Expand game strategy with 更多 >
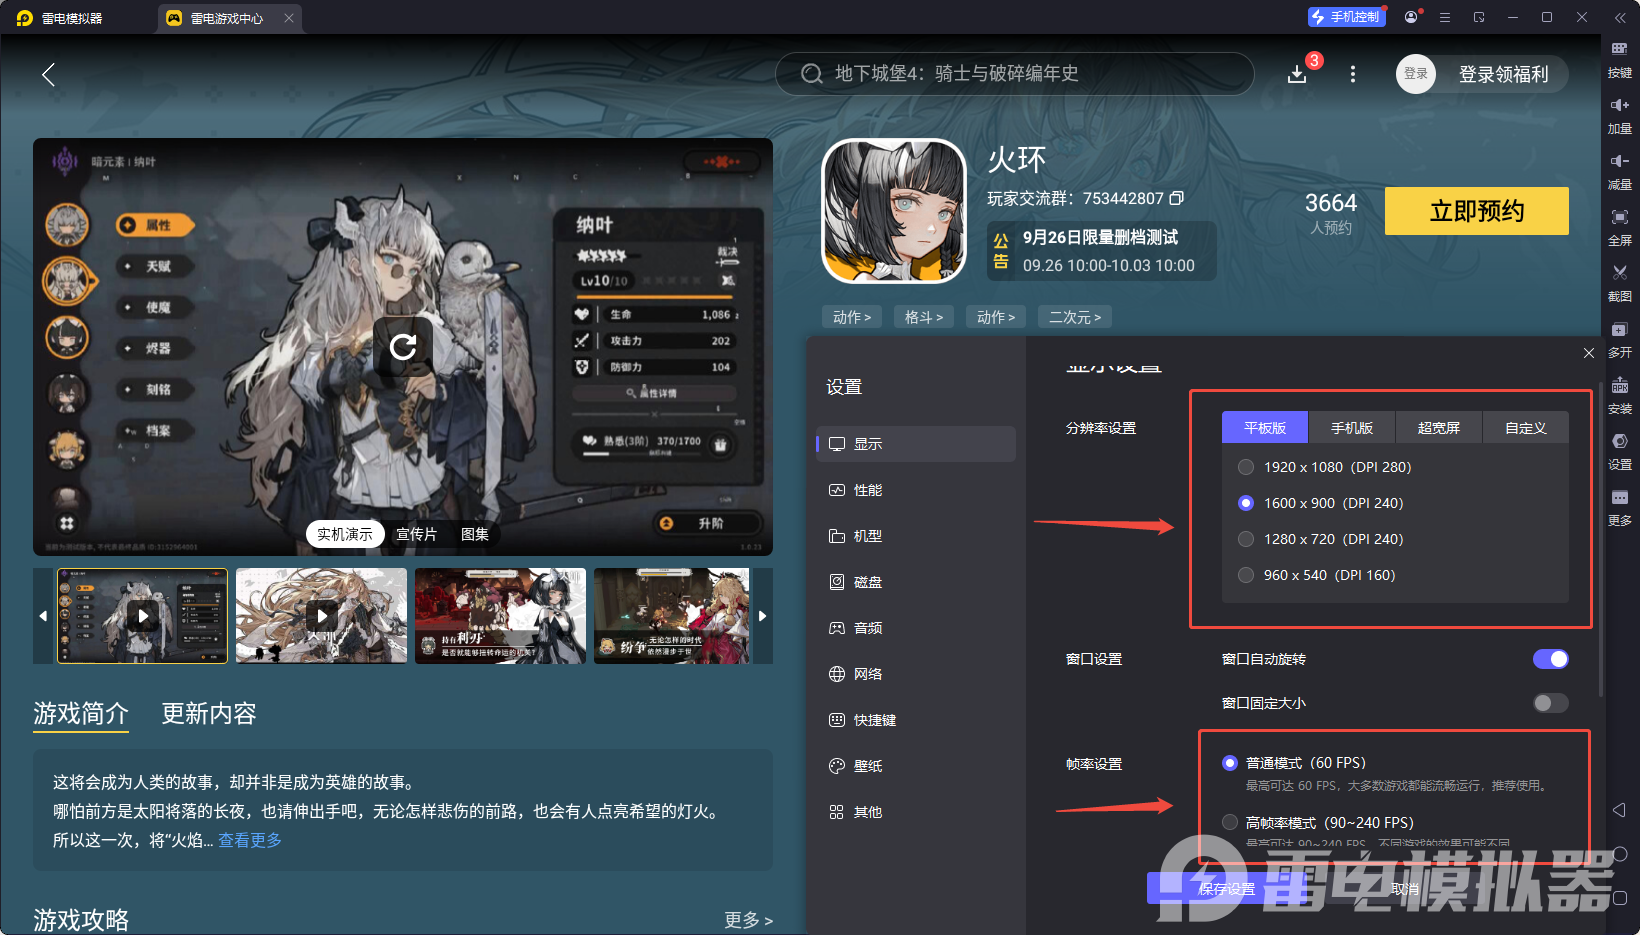 click(x=749, y=920)
